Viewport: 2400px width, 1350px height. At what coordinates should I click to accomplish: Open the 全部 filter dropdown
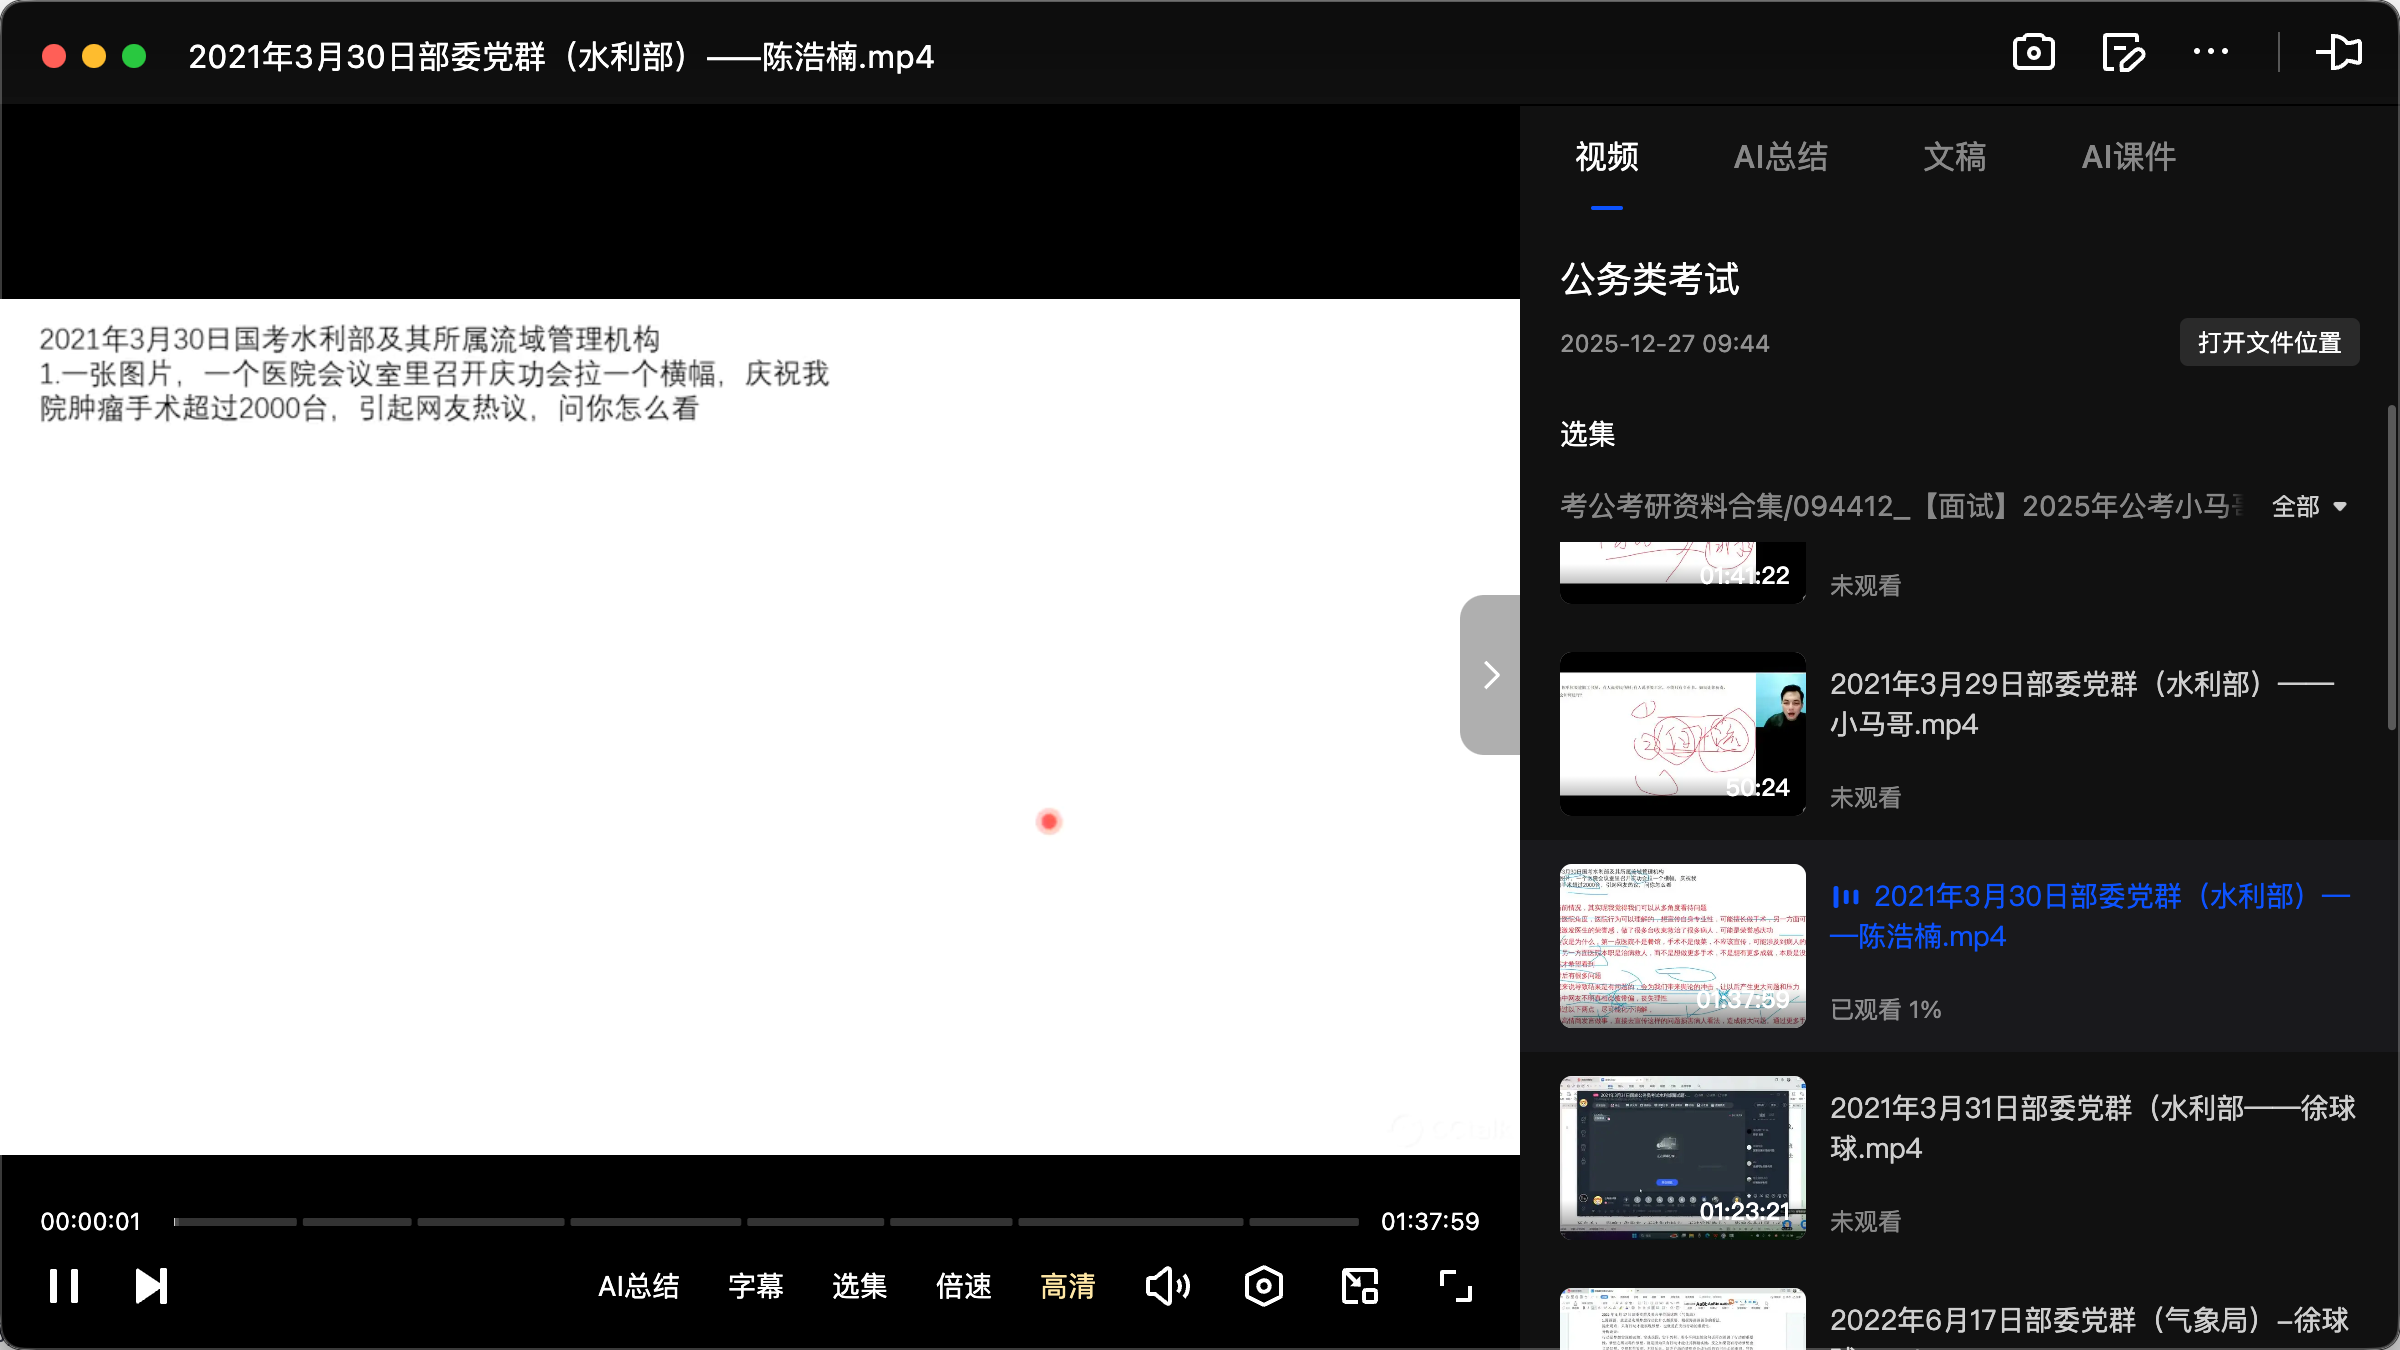click(2310, 507)
